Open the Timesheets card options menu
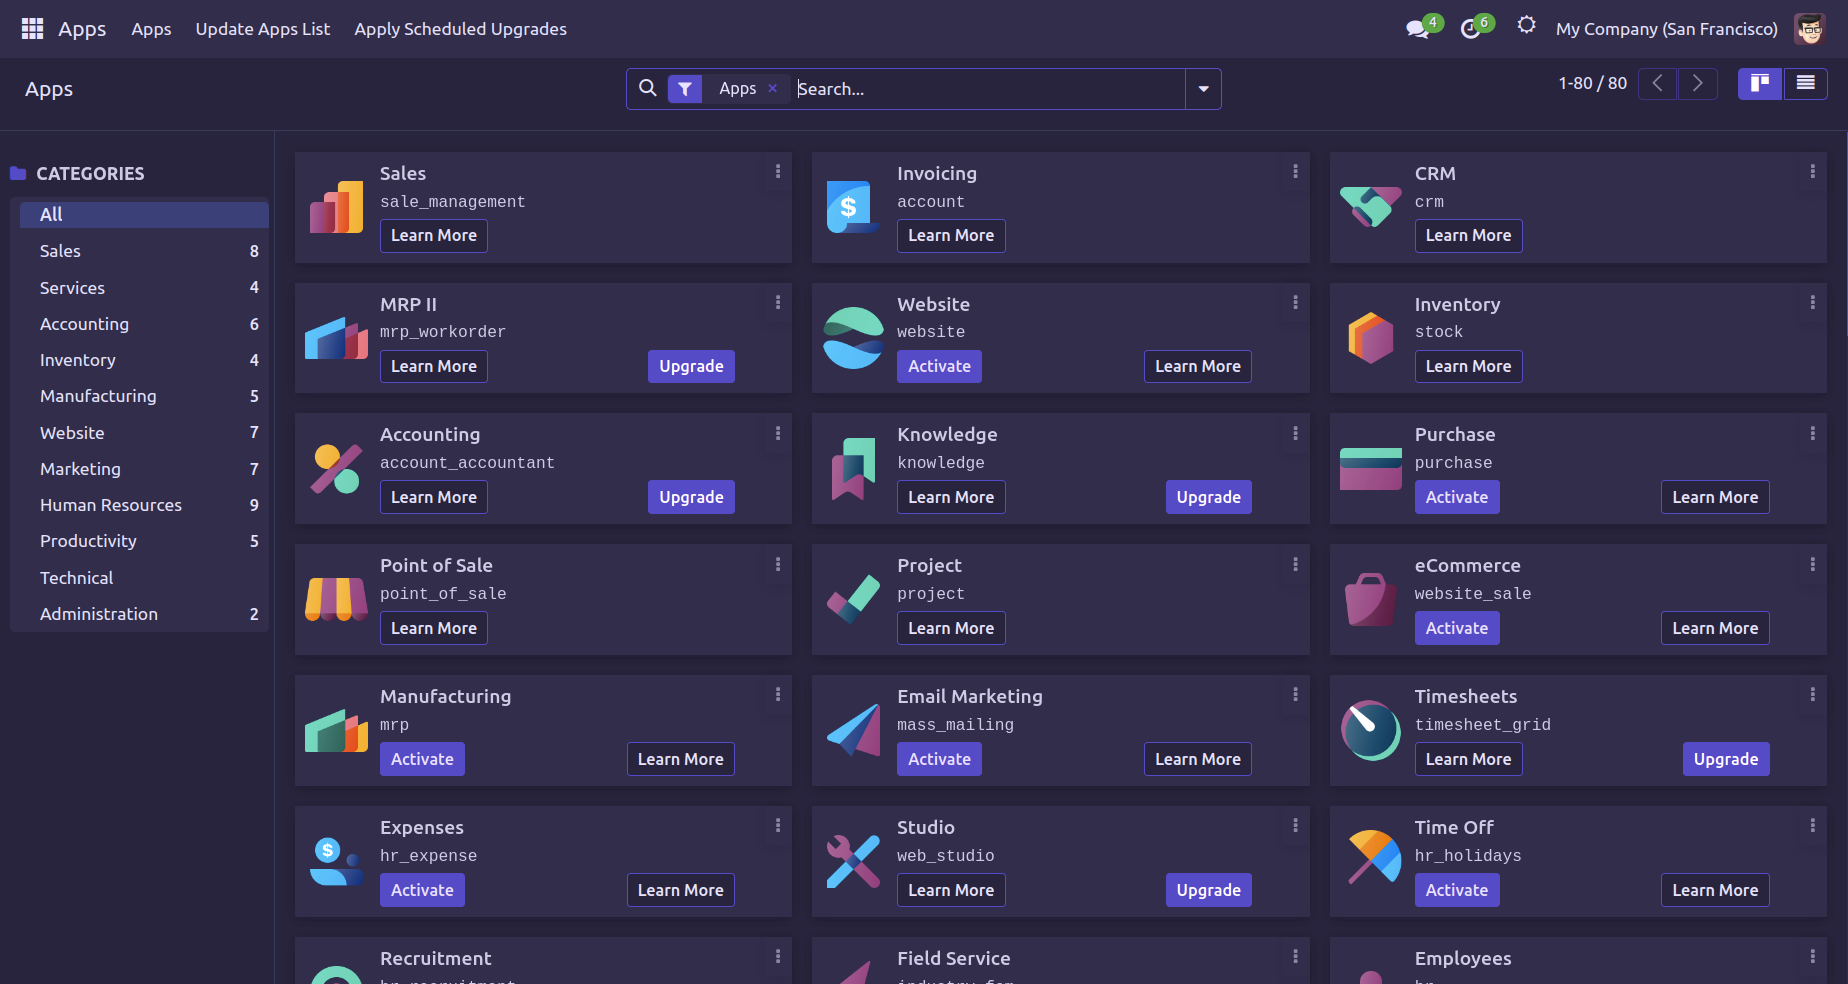Image resolution: width=1848 pixels, height=984 pixels. 1812,695
